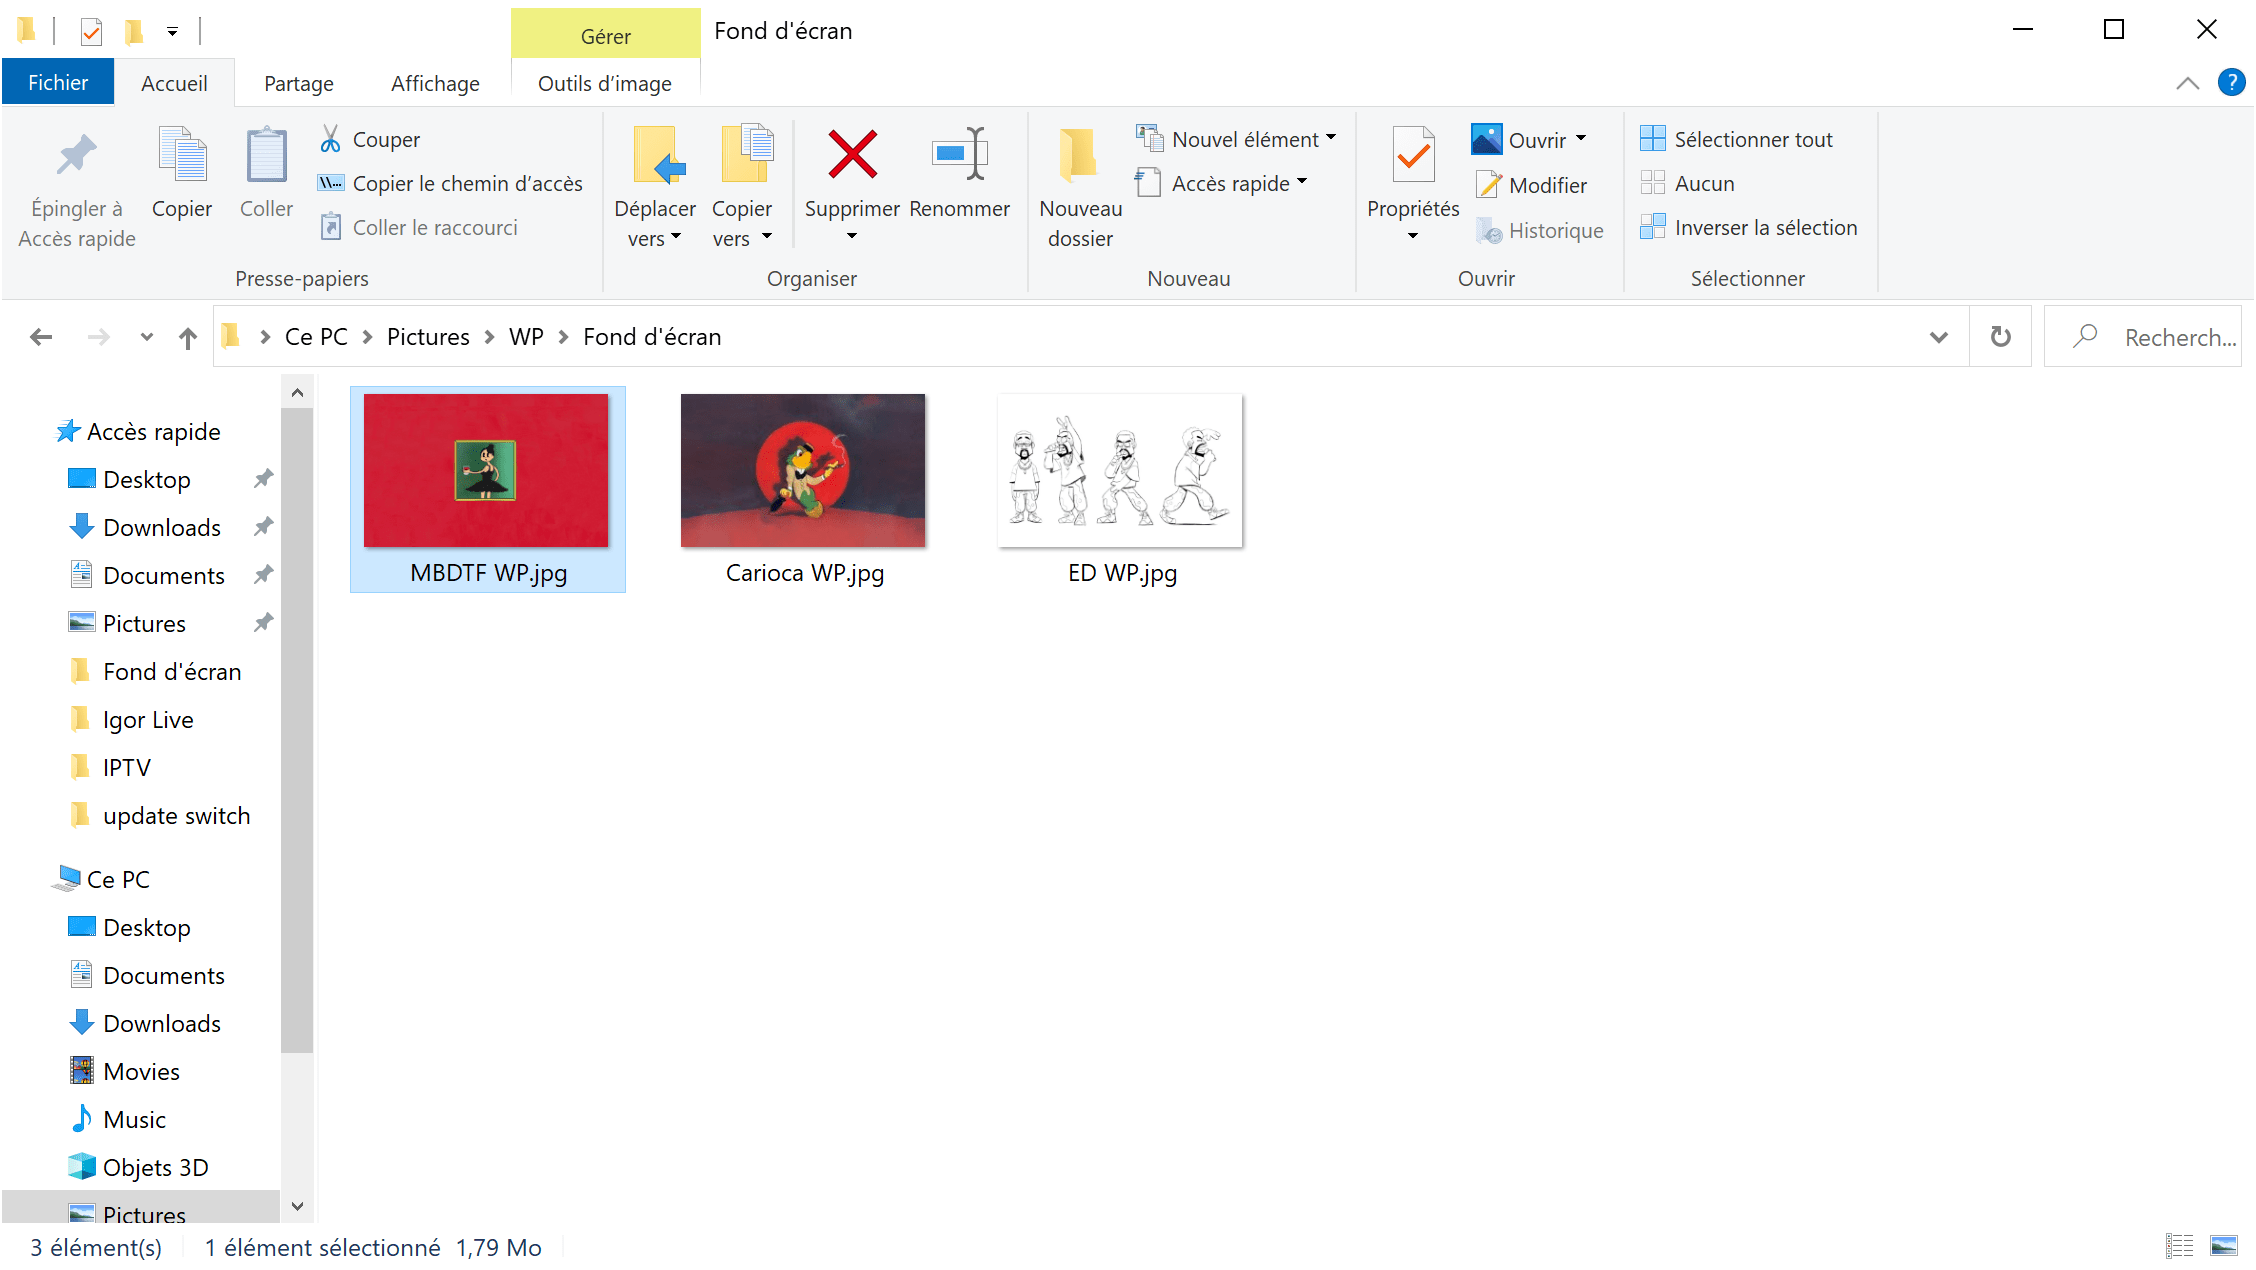Open the Historique of the file
Screen dimensions: 2256x1270
tap(1540, 230)
